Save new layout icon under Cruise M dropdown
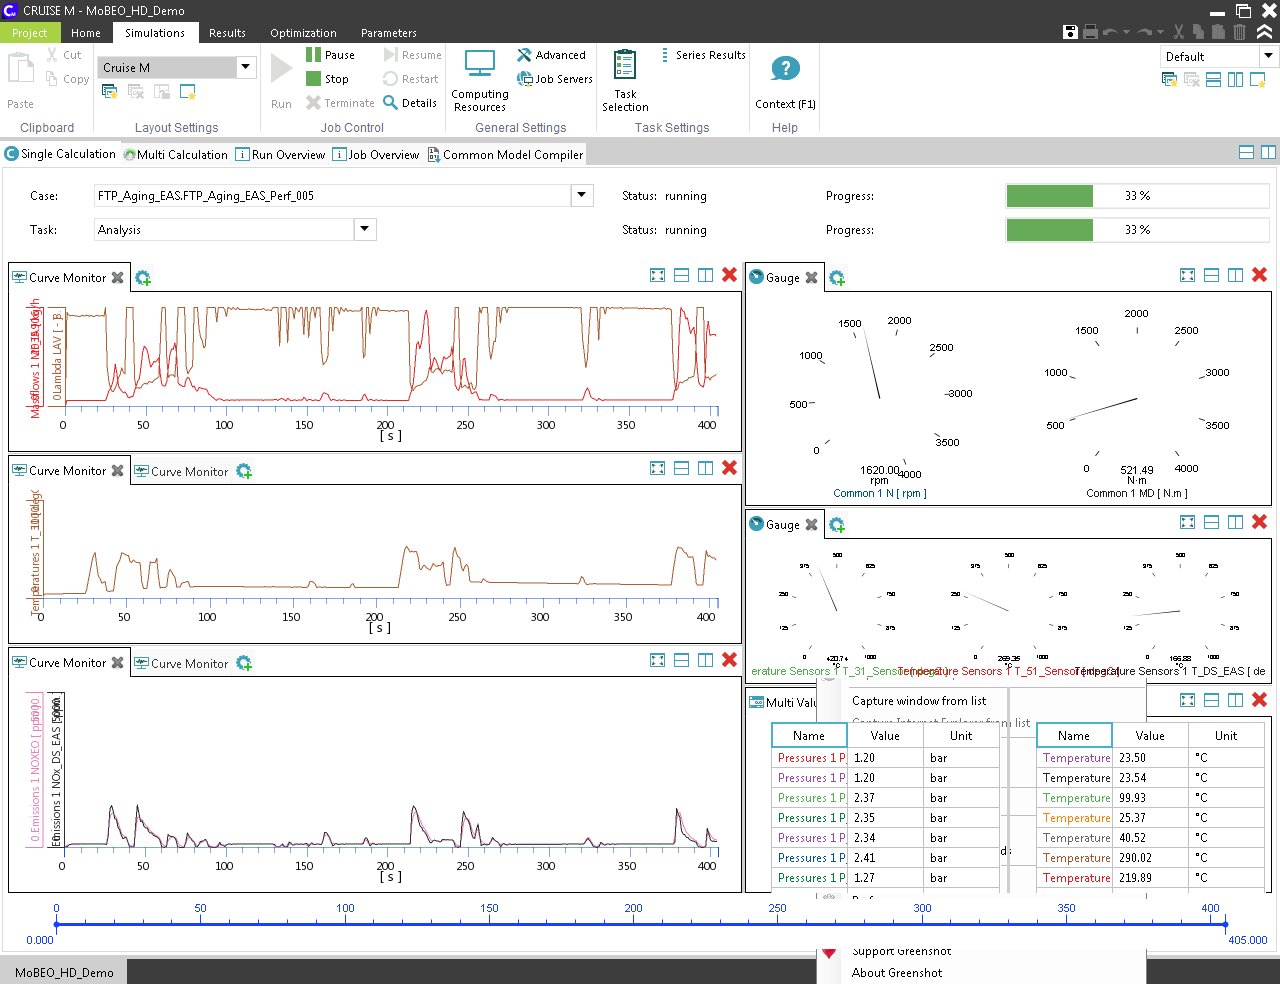The height and width of the screenshot is (984, 1280). [110, 92]
